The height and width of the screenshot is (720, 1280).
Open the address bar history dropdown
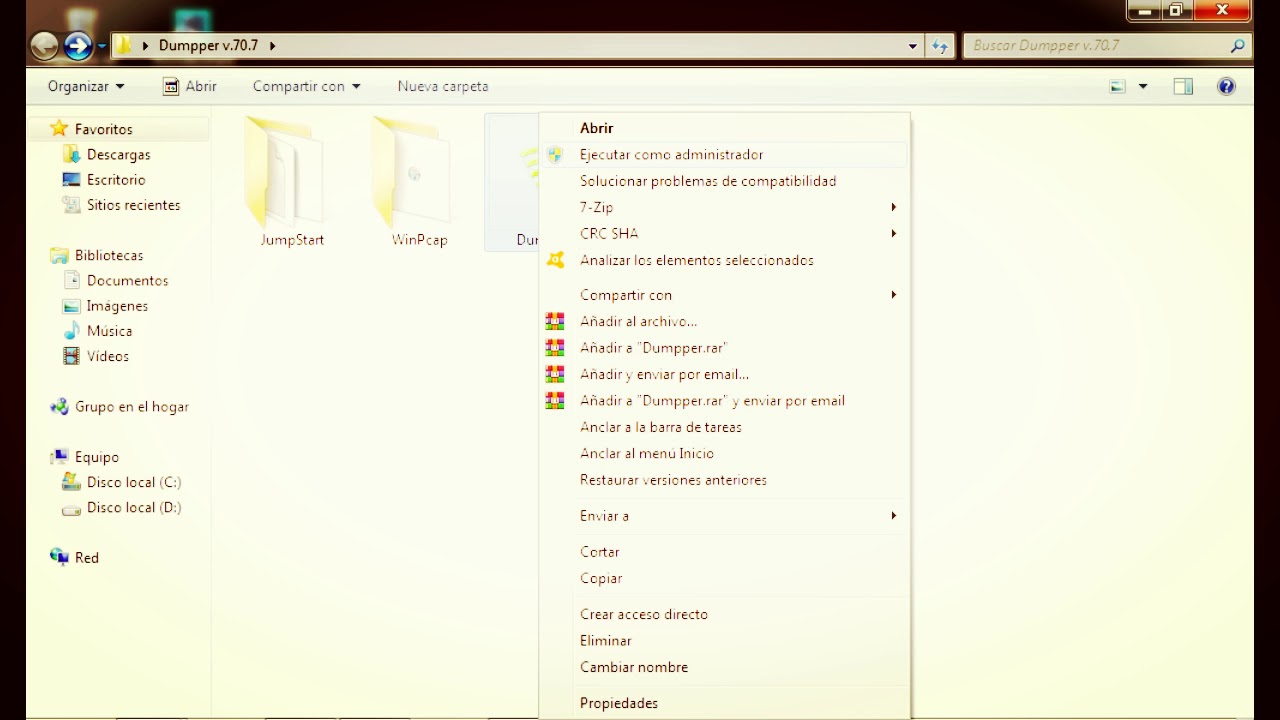tap(913, 46)
